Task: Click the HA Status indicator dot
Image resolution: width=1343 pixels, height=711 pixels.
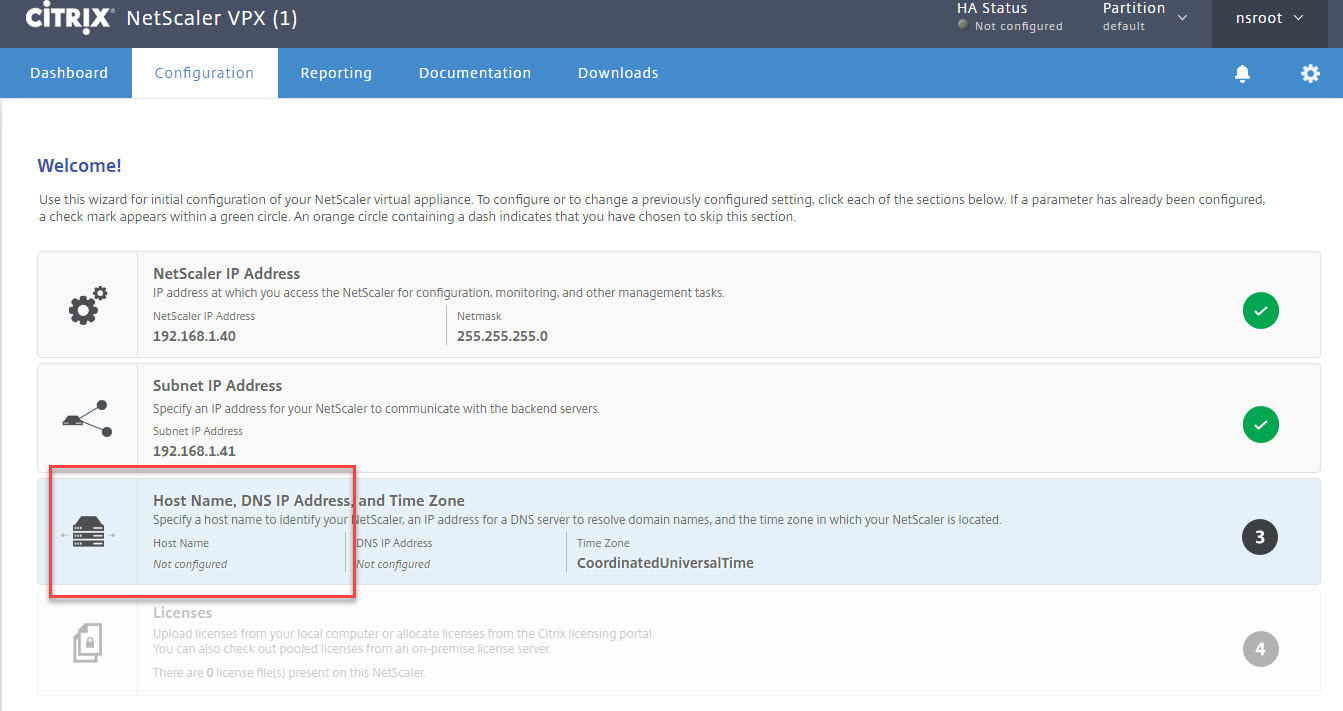Action: click(x=963, y=25)
